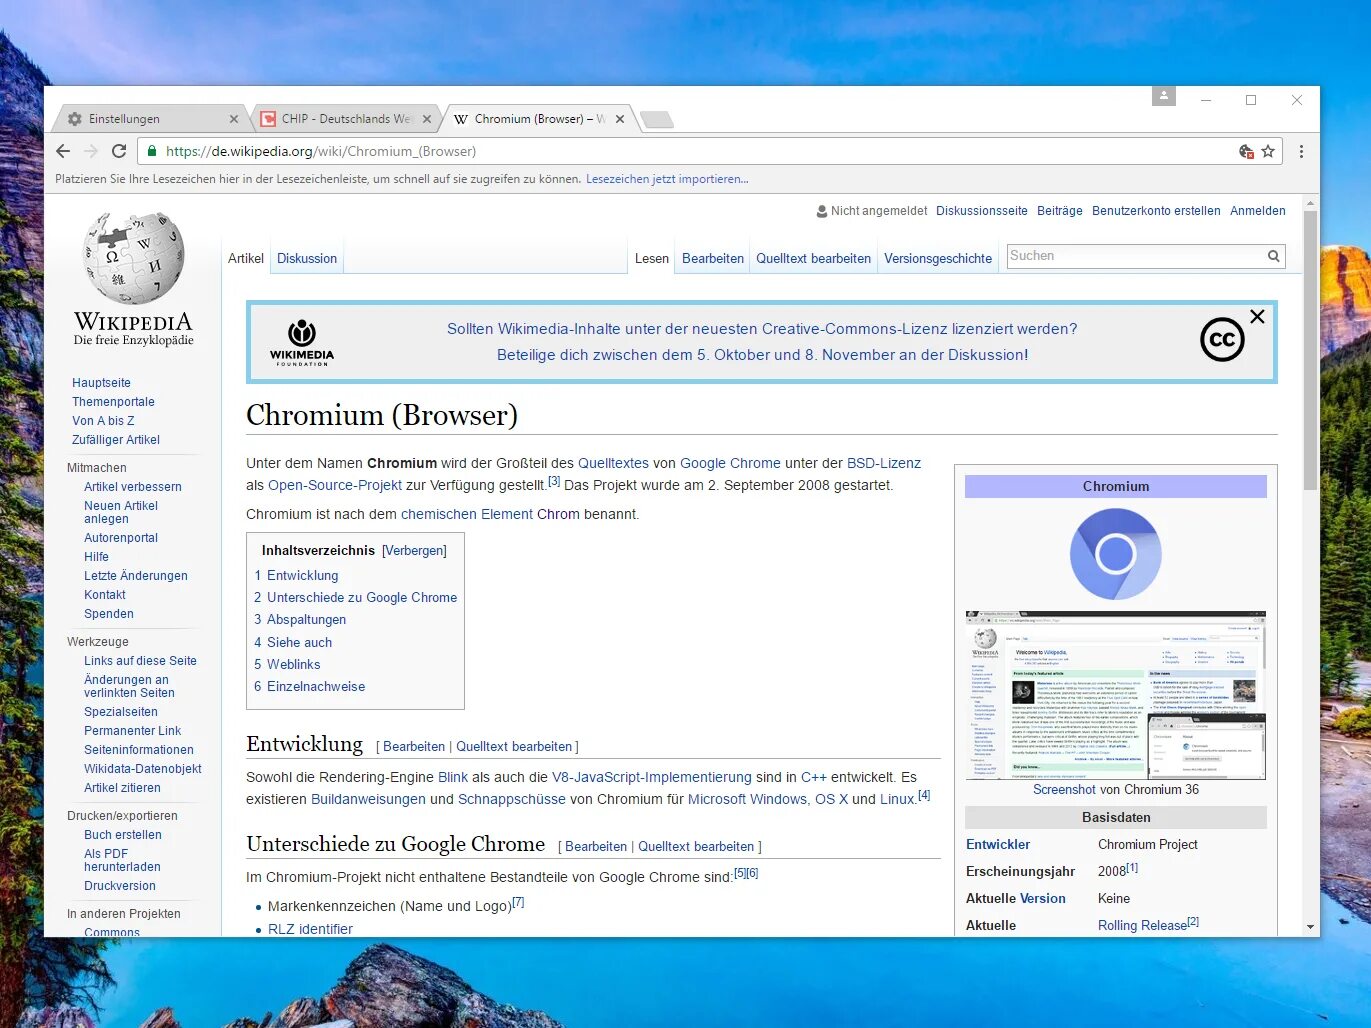
Task: Open Themenportale sidebar link
Action: [x=113, y=402]
